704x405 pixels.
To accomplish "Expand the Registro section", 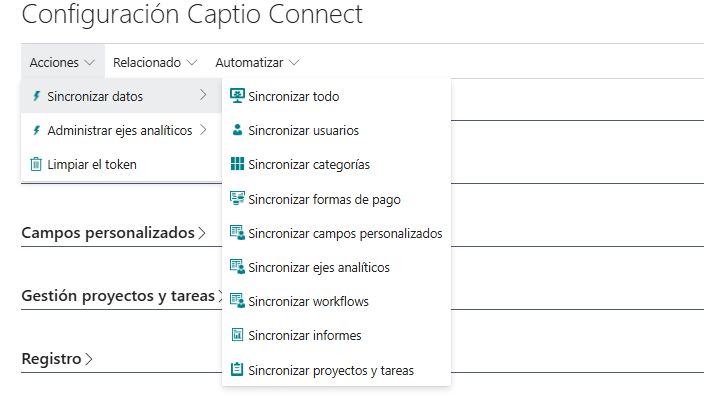I will coord(57,359).
